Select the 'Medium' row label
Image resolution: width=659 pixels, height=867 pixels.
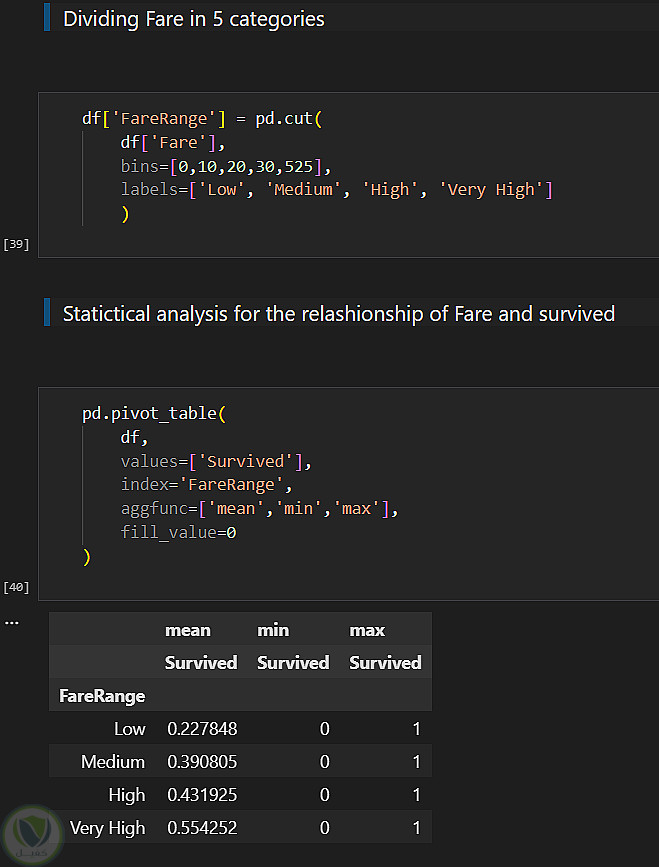113,762
